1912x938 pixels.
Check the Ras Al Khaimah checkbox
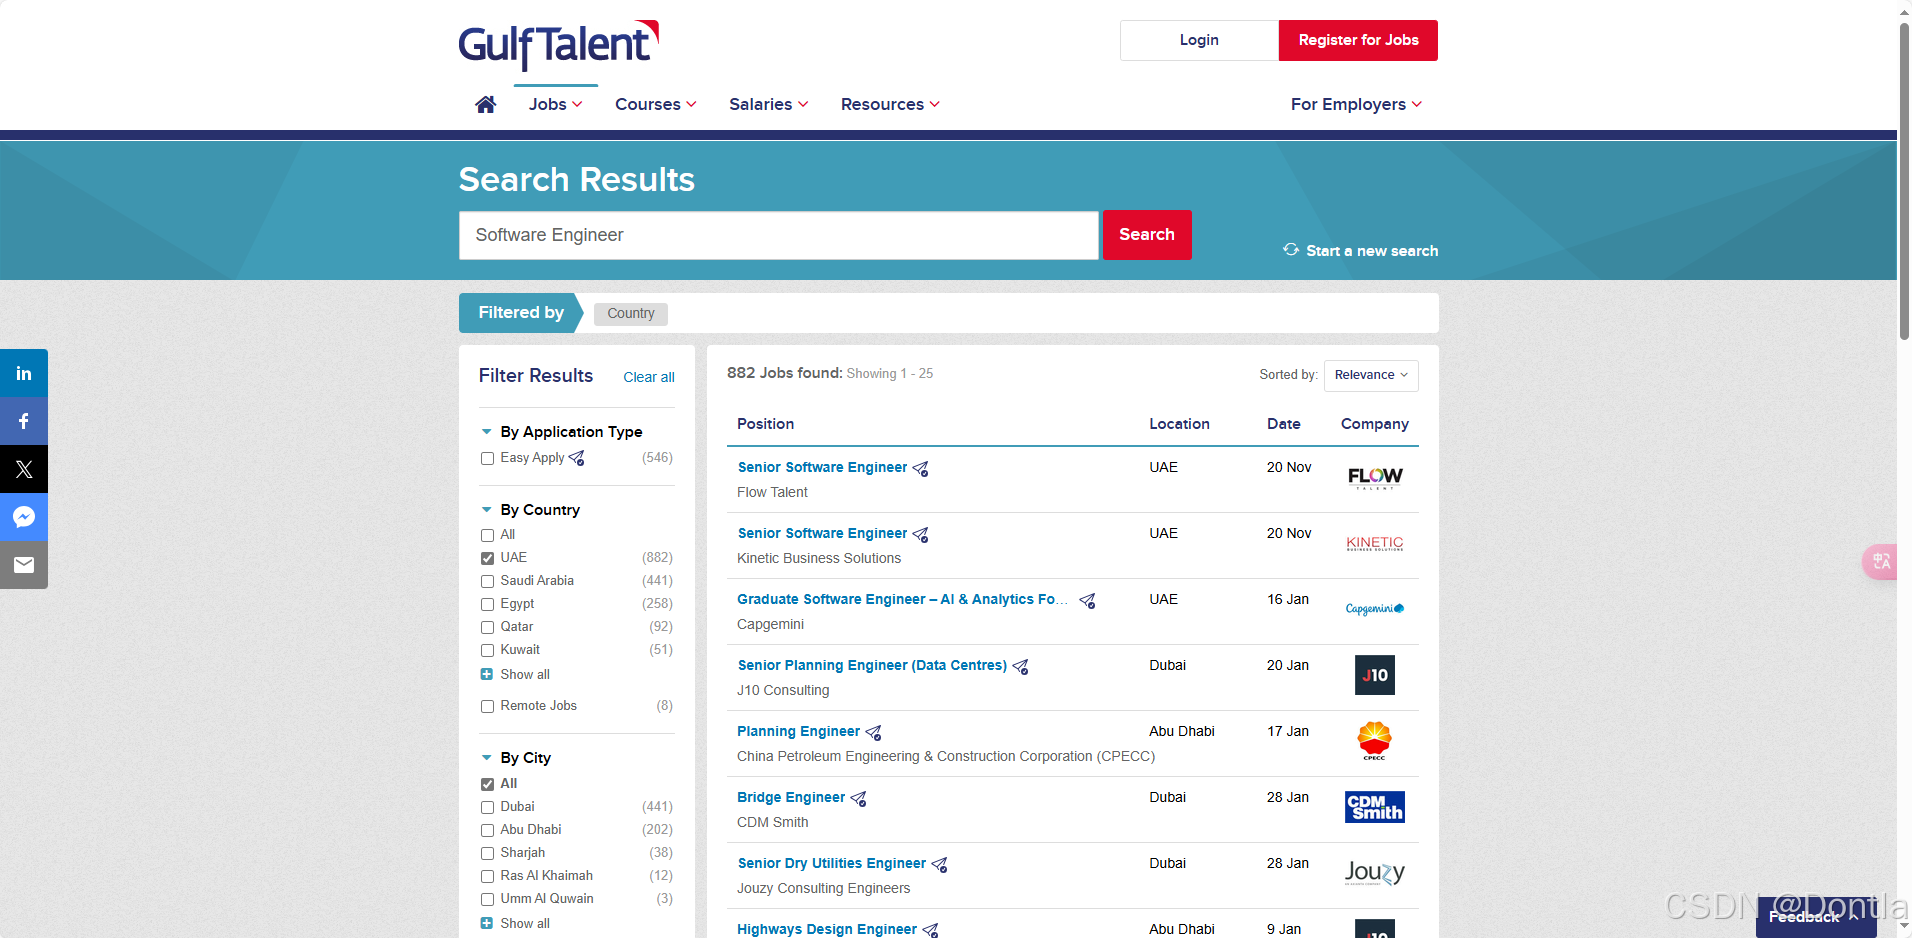coord(487,876)
